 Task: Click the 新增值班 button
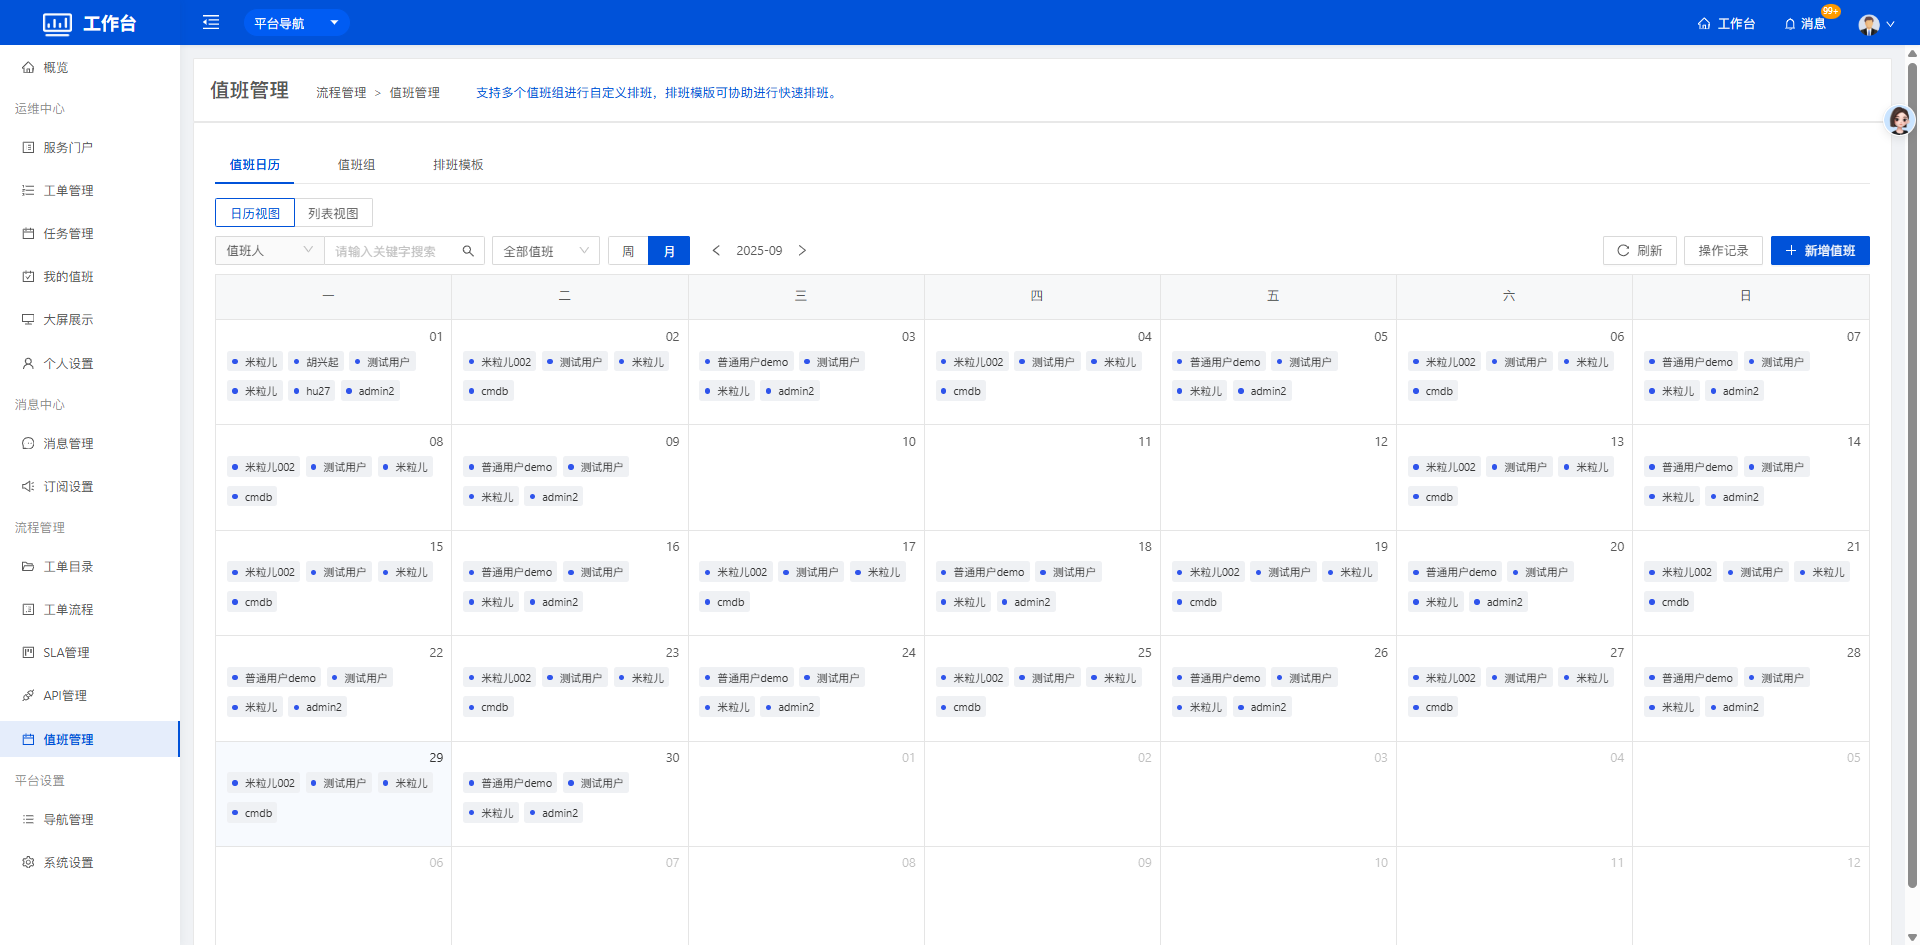1819,251
